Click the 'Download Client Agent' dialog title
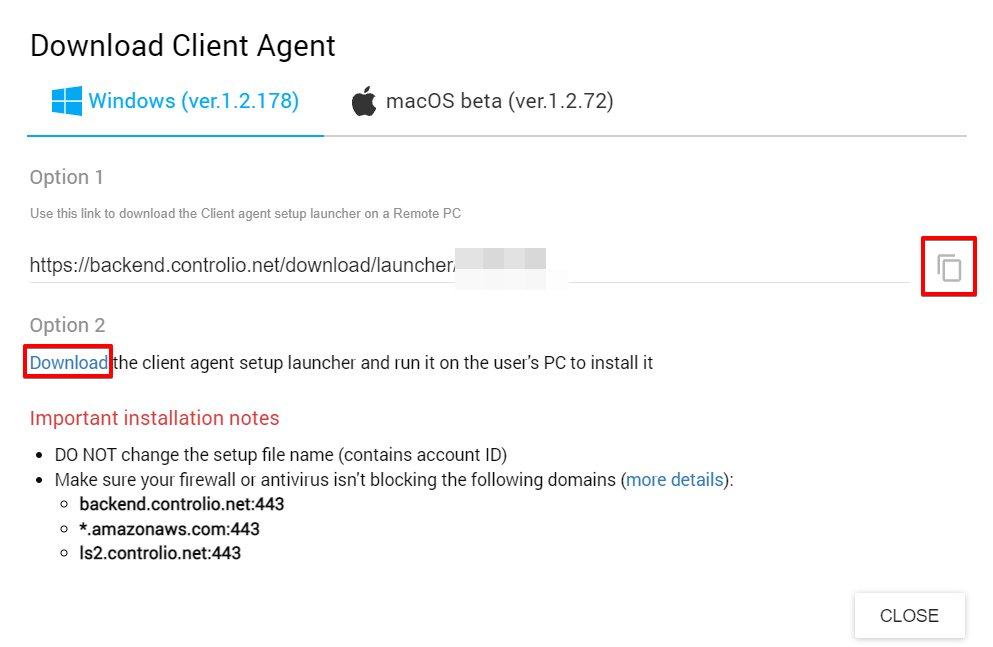Image resolution: width=993 pixels, height=647 pixels. pos(183,45)
